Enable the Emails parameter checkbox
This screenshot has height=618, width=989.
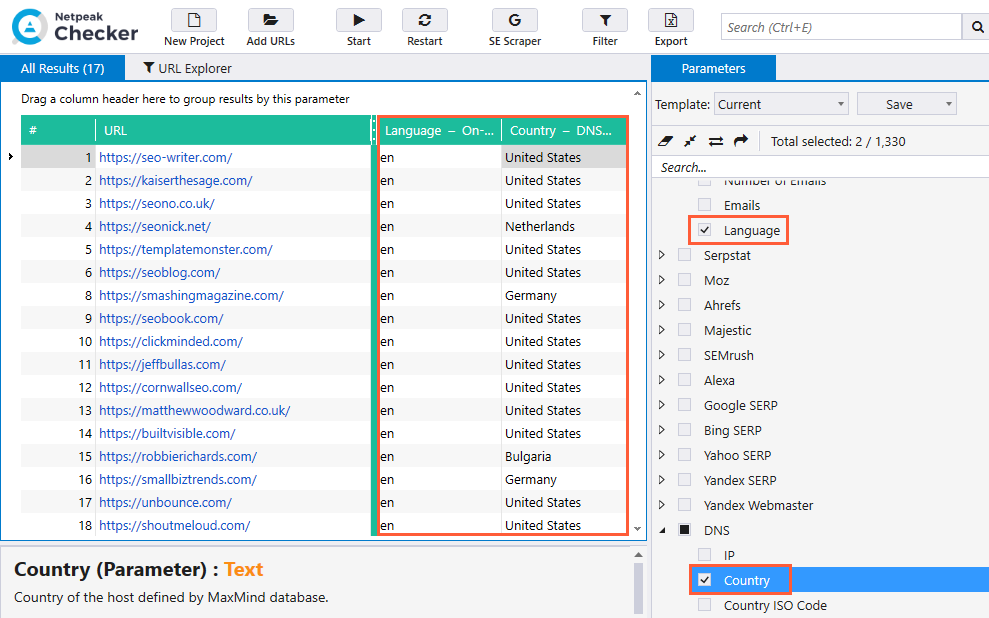click(705, 205)
